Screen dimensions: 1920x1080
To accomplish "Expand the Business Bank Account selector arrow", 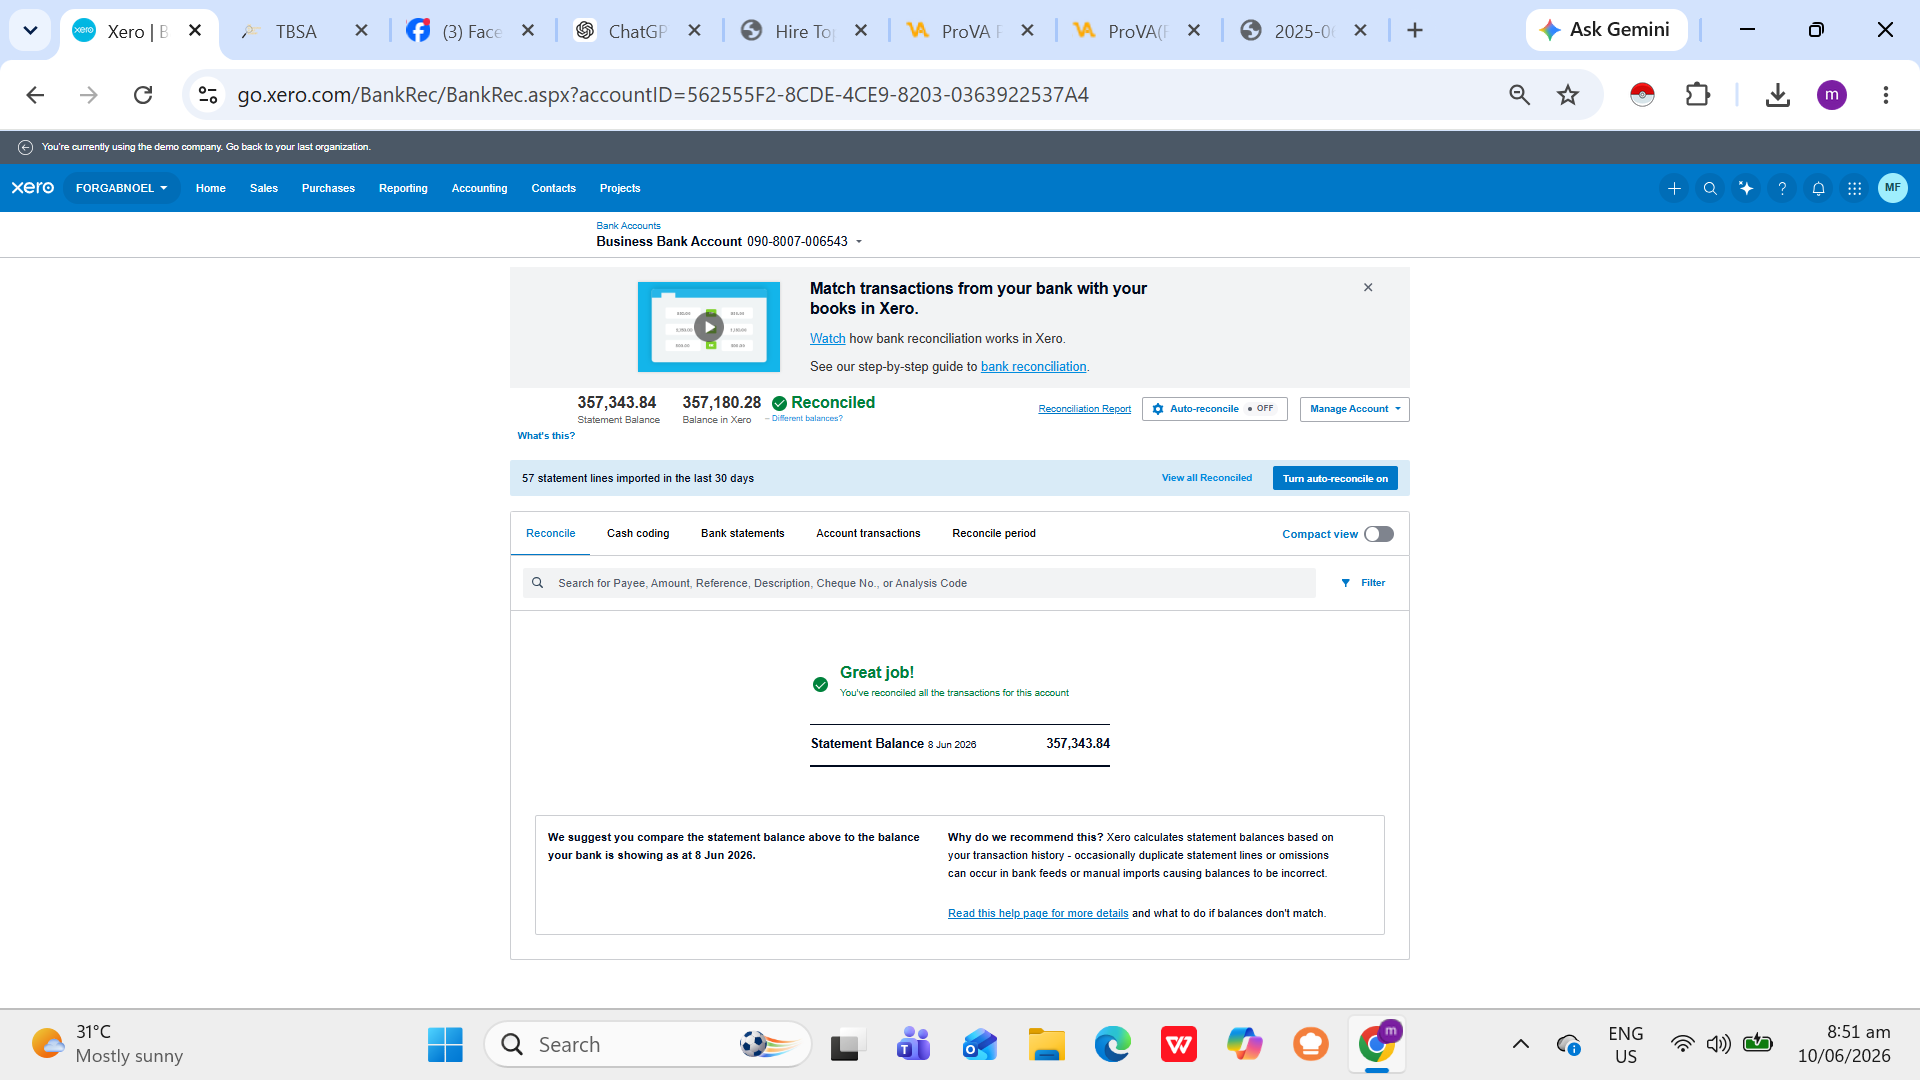I will point(859,242).
